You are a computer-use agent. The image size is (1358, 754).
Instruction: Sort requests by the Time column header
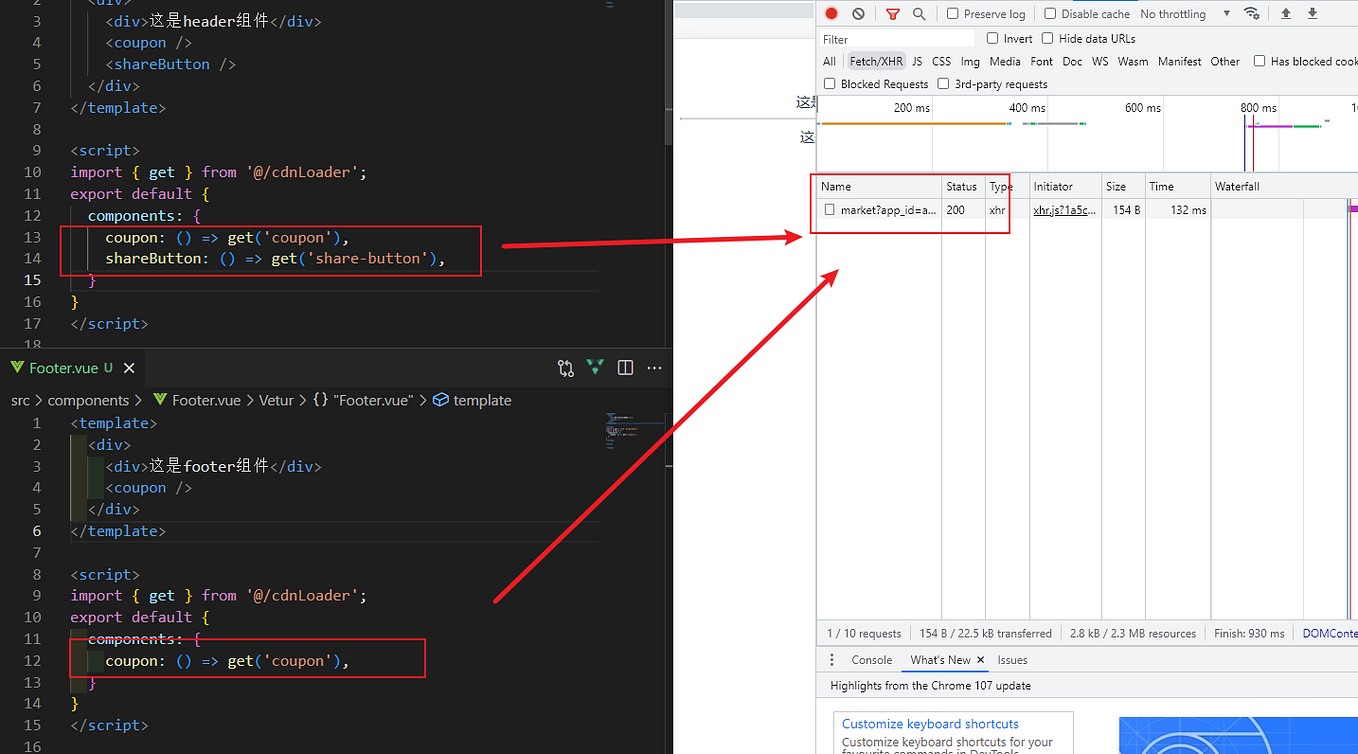[1177, 187]
